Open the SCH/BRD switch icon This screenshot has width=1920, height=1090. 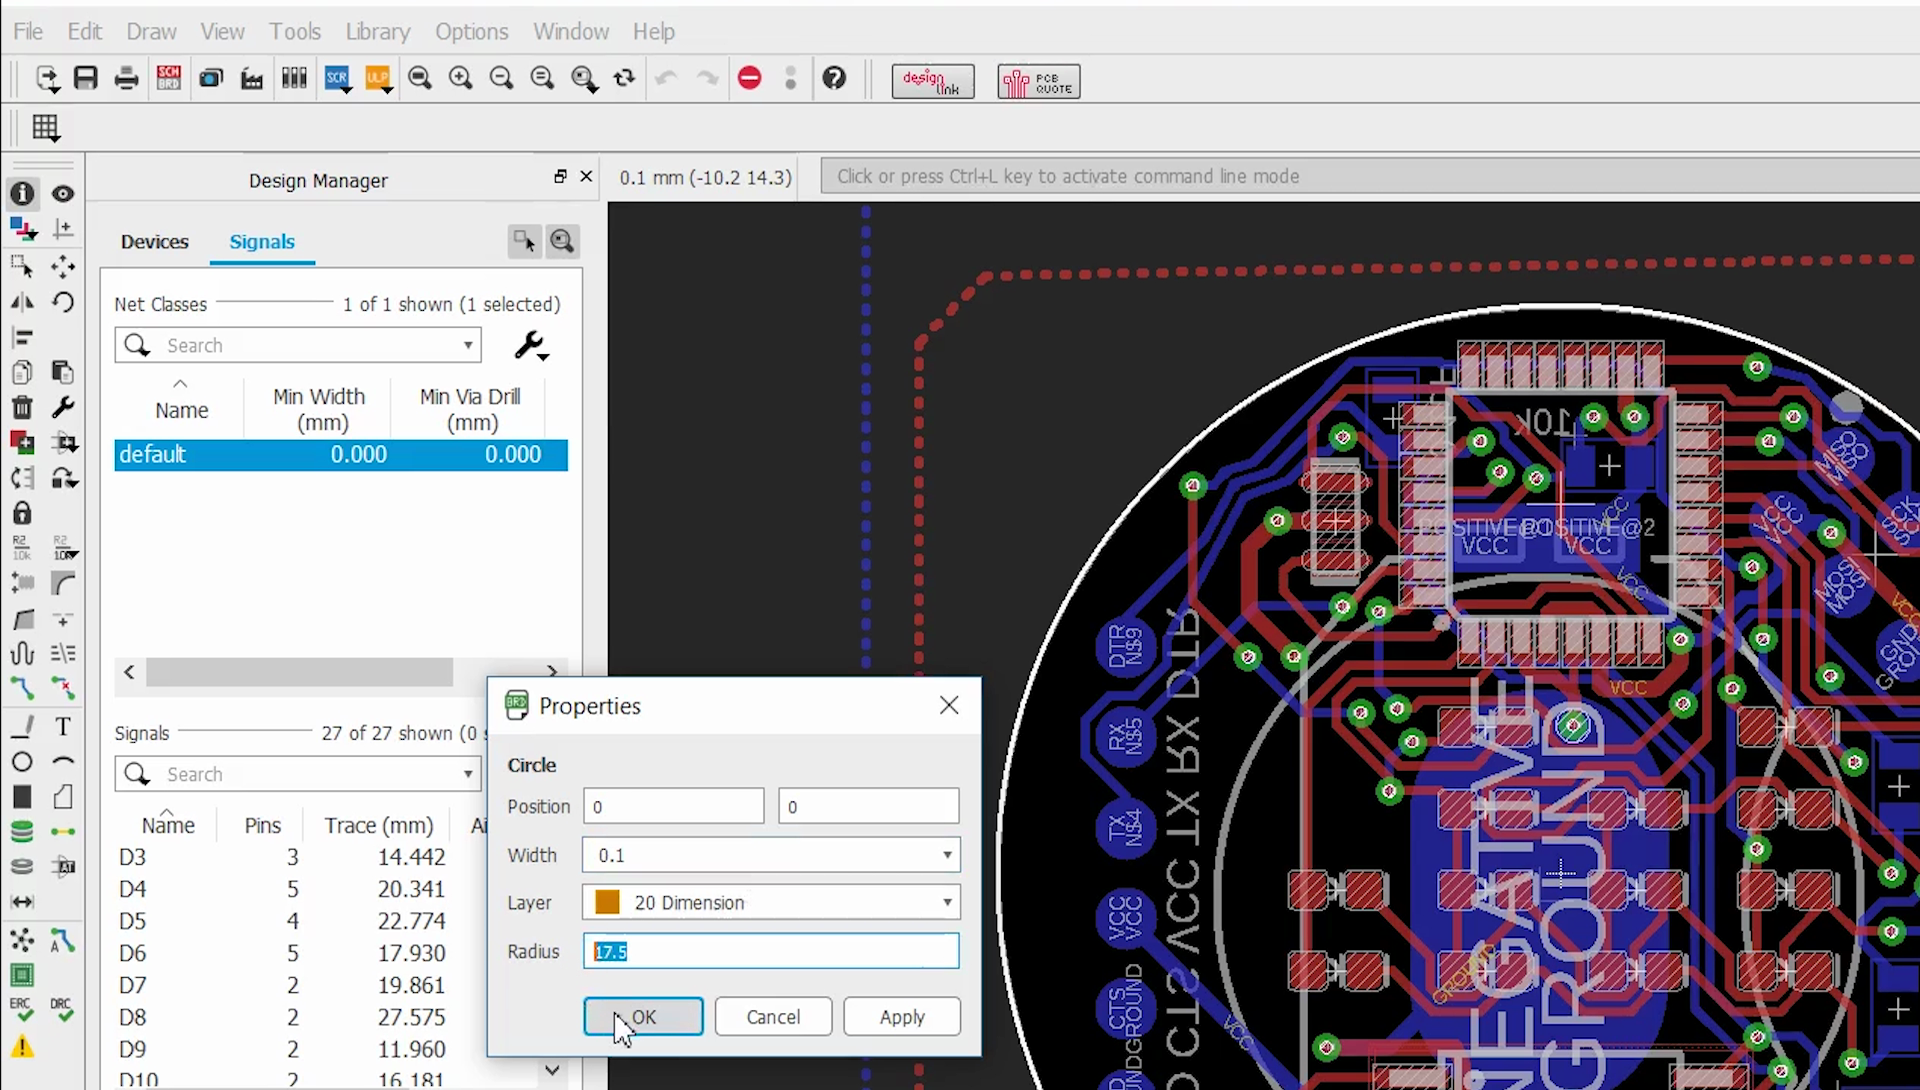169,78
